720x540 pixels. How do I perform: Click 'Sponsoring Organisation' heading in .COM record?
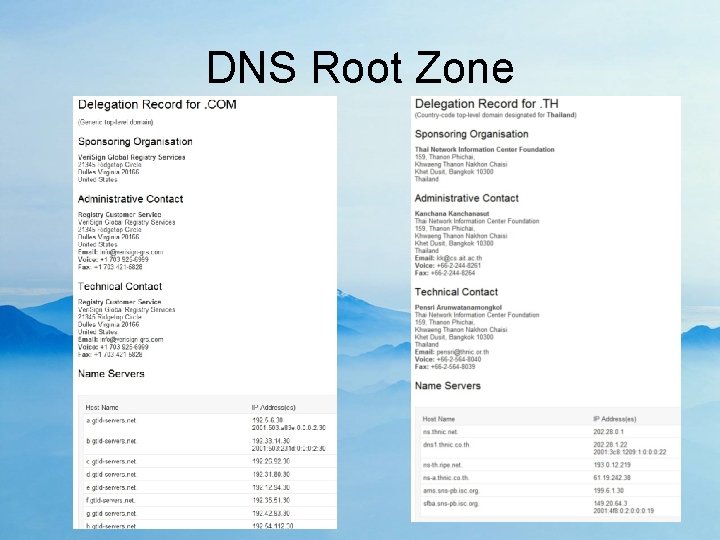coord(135,141)
